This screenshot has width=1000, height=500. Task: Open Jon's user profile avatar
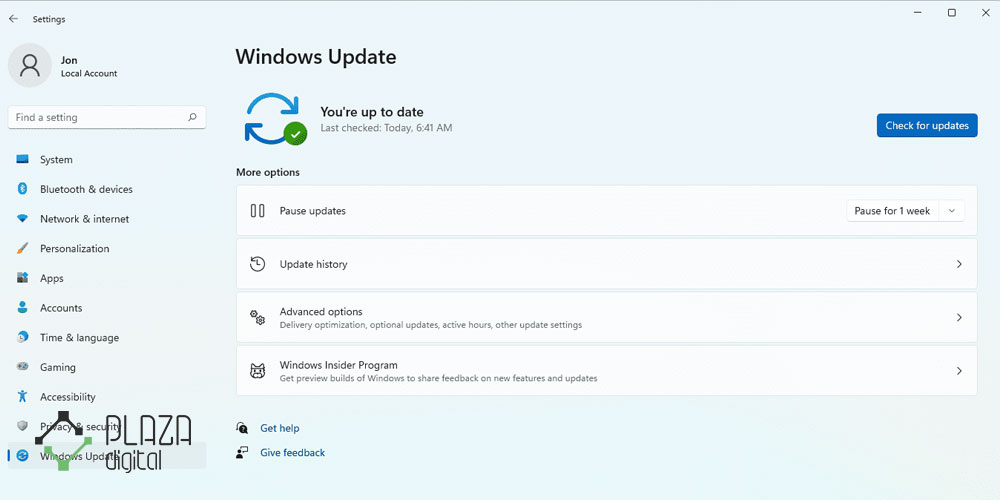30,65
